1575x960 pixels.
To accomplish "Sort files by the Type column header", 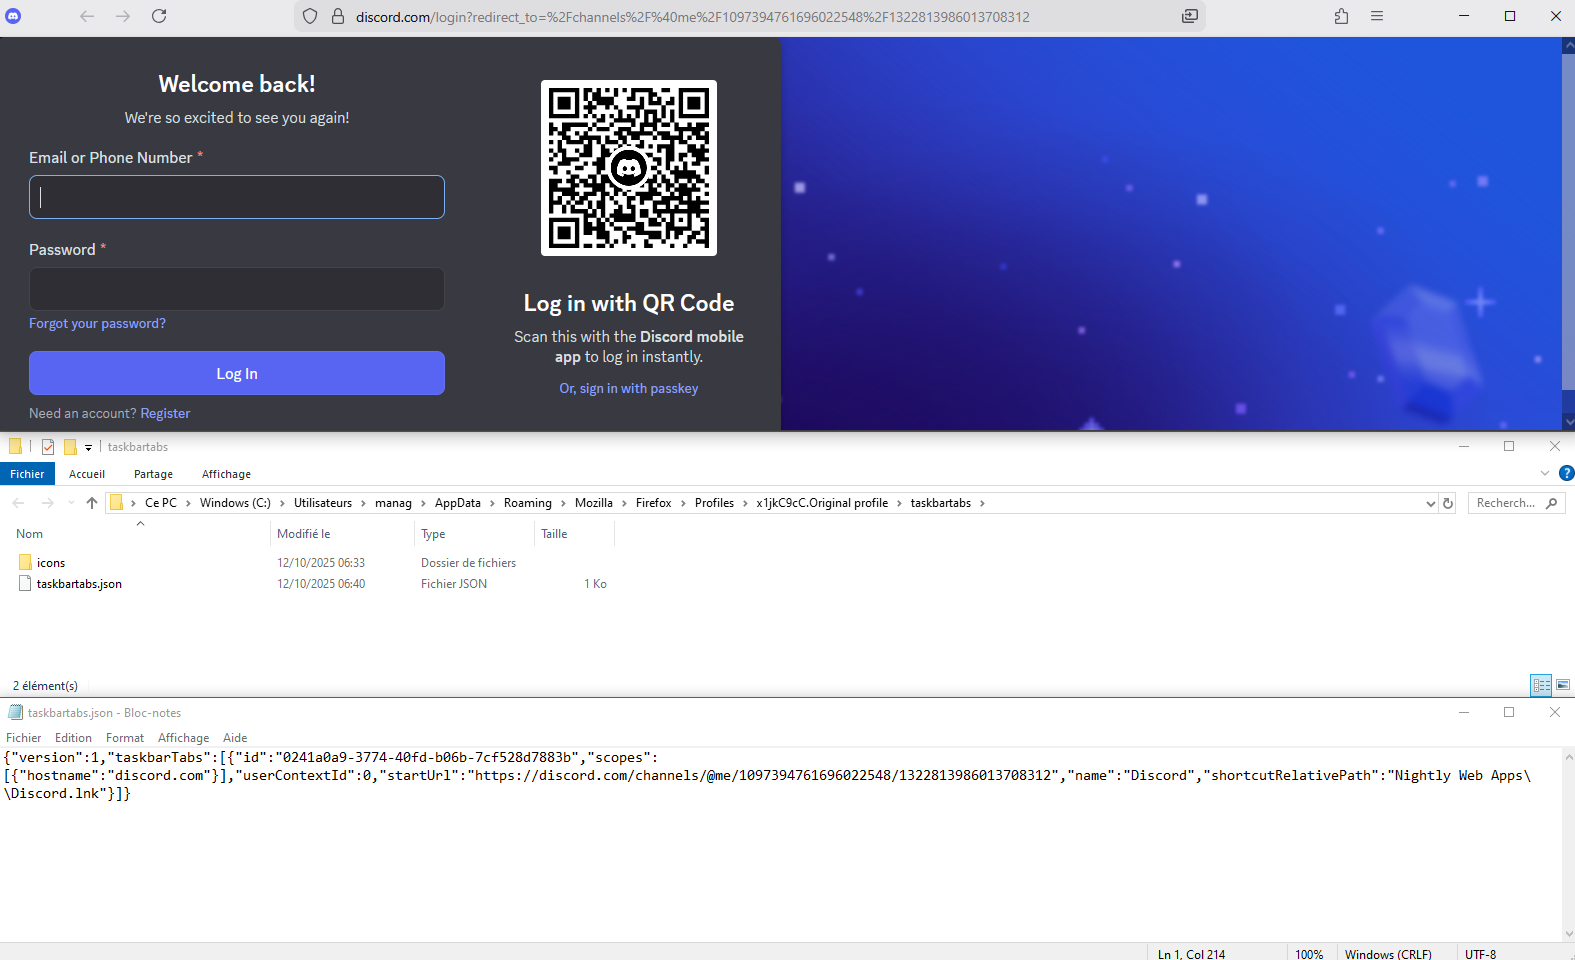I will pyautogui.click(x=474, y=534).
